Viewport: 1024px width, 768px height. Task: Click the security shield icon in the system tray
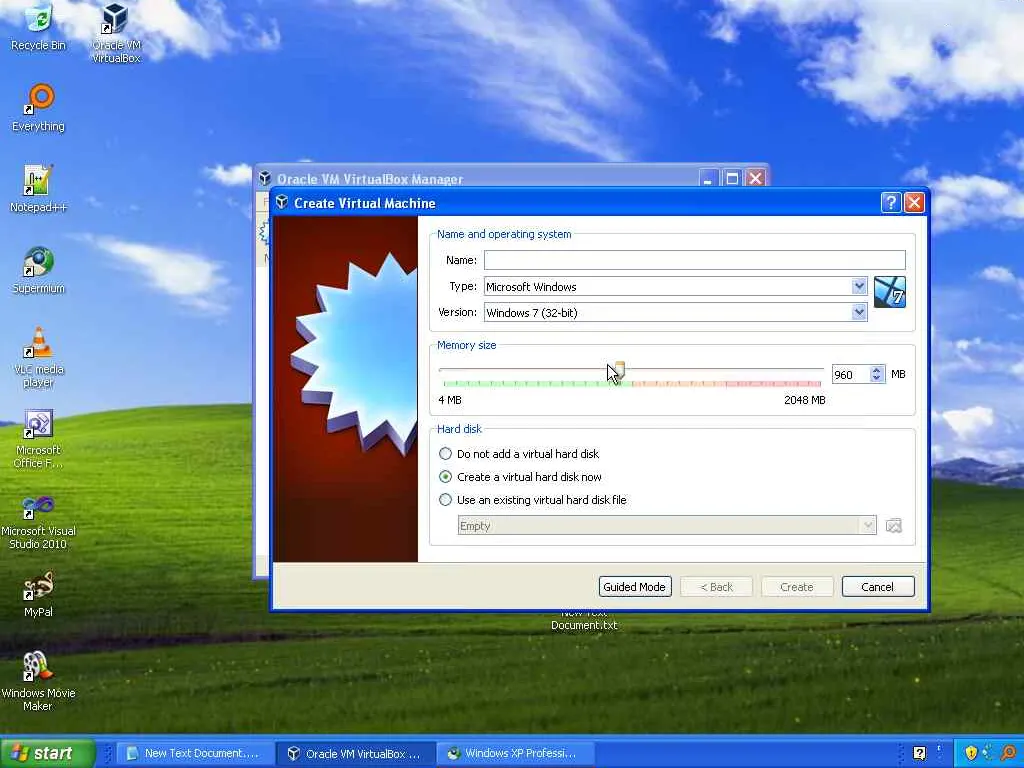[x=971, y=753]
